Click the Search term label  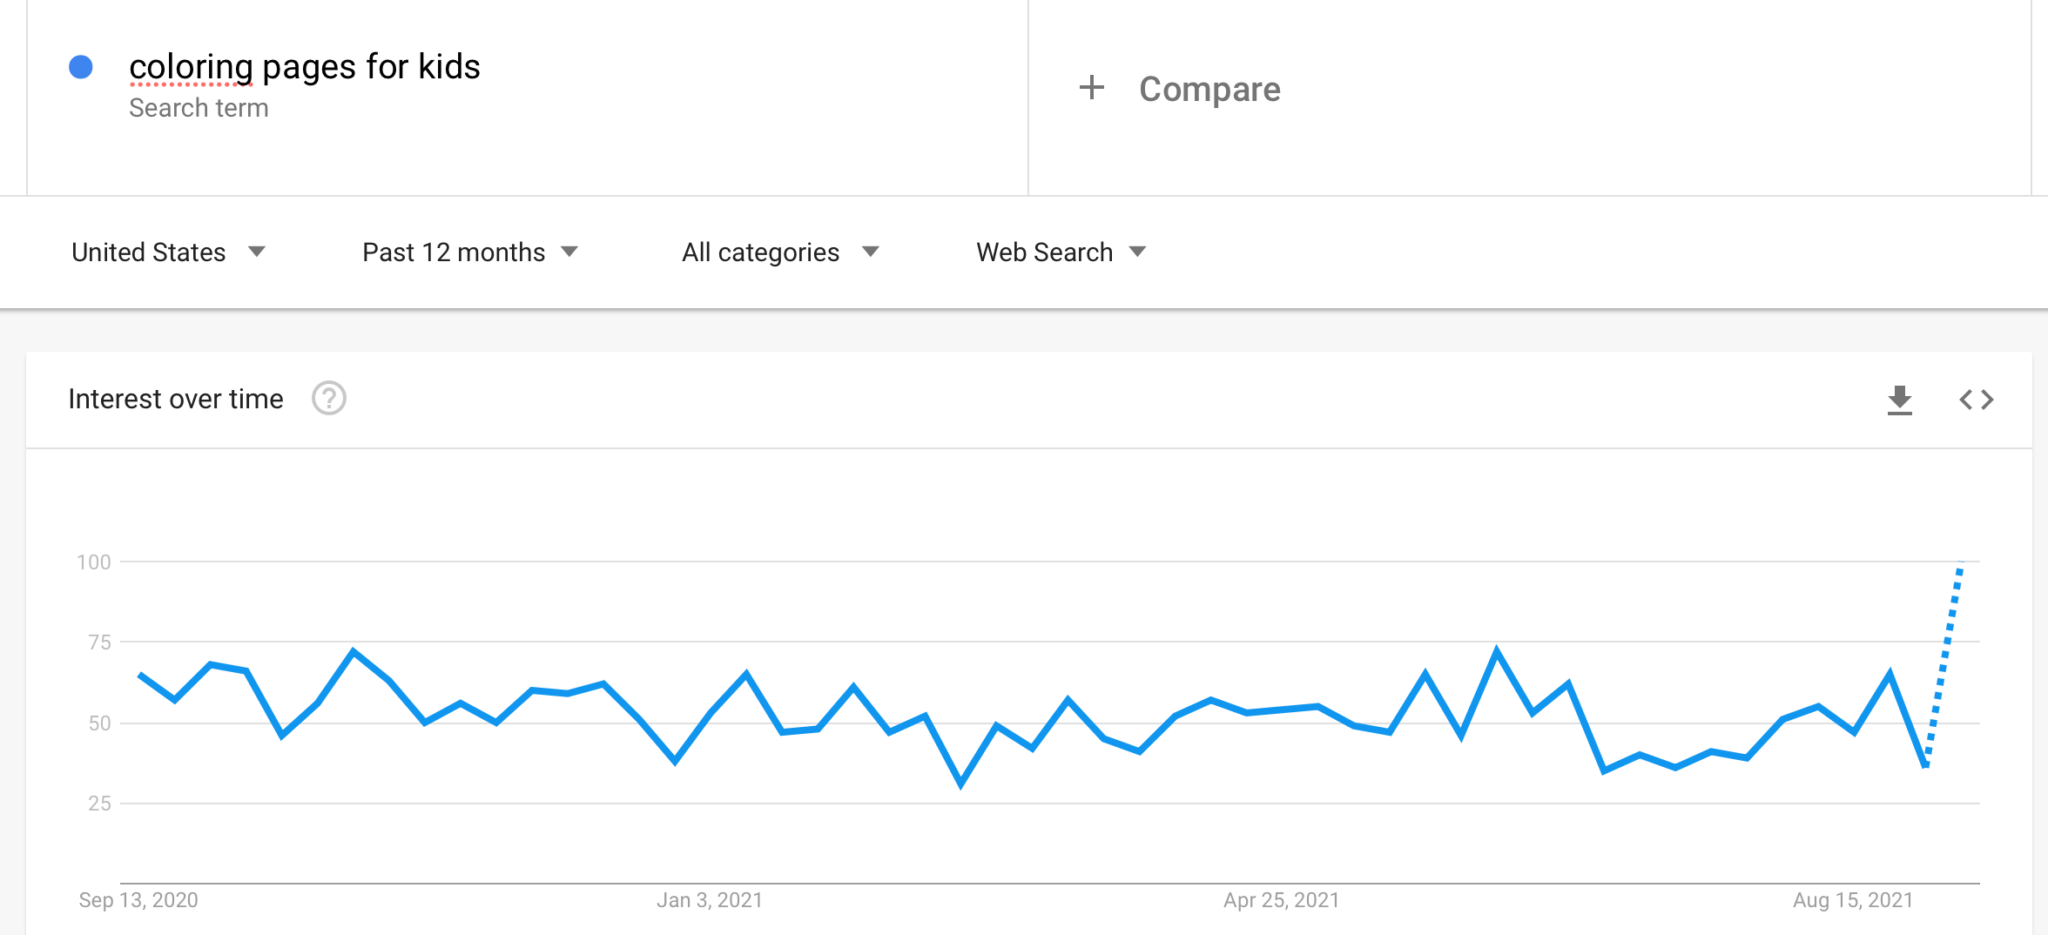pyautogui.click(x=199, y=108)
